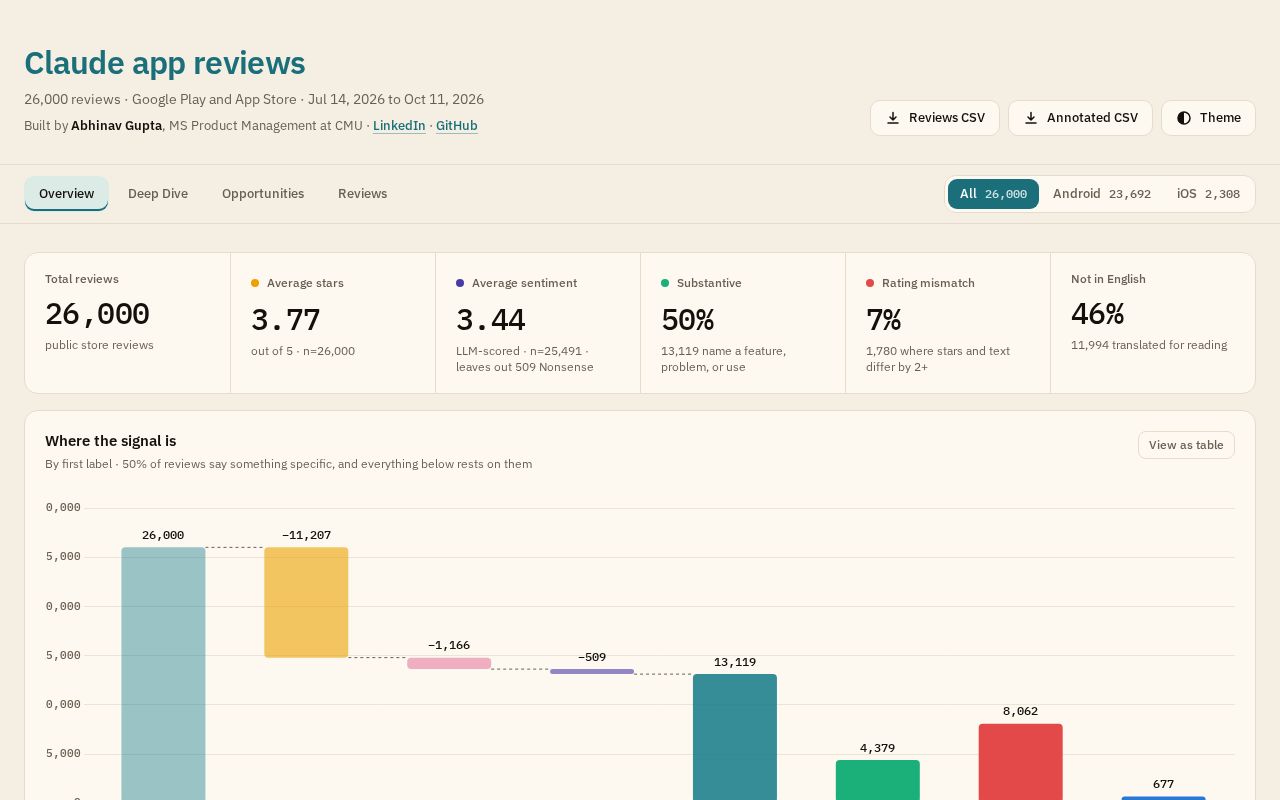Open the Reviews tab

click(x=362, y=194)
